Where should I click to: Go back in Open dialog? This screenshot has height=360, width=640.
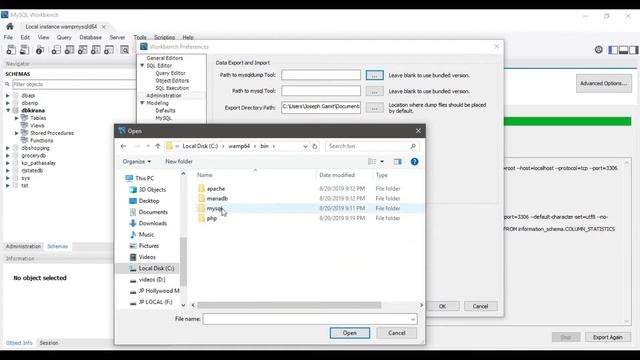click(123, 146)
